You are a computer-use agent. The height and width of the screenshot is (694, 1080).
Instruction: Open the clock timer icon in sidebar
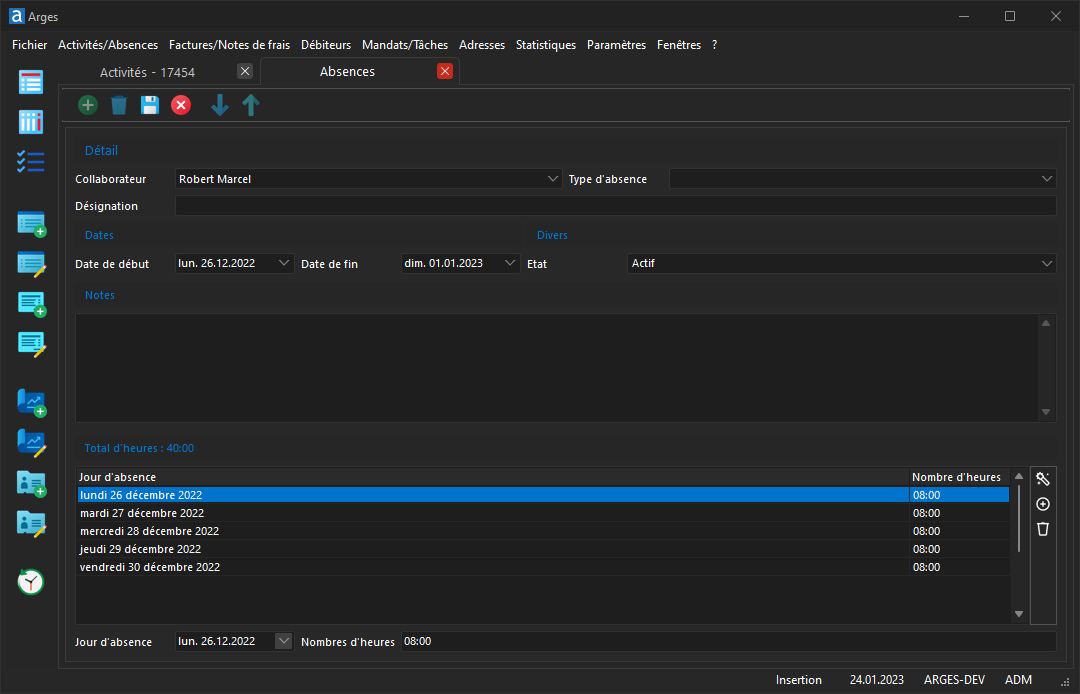(x=30, y=582)
